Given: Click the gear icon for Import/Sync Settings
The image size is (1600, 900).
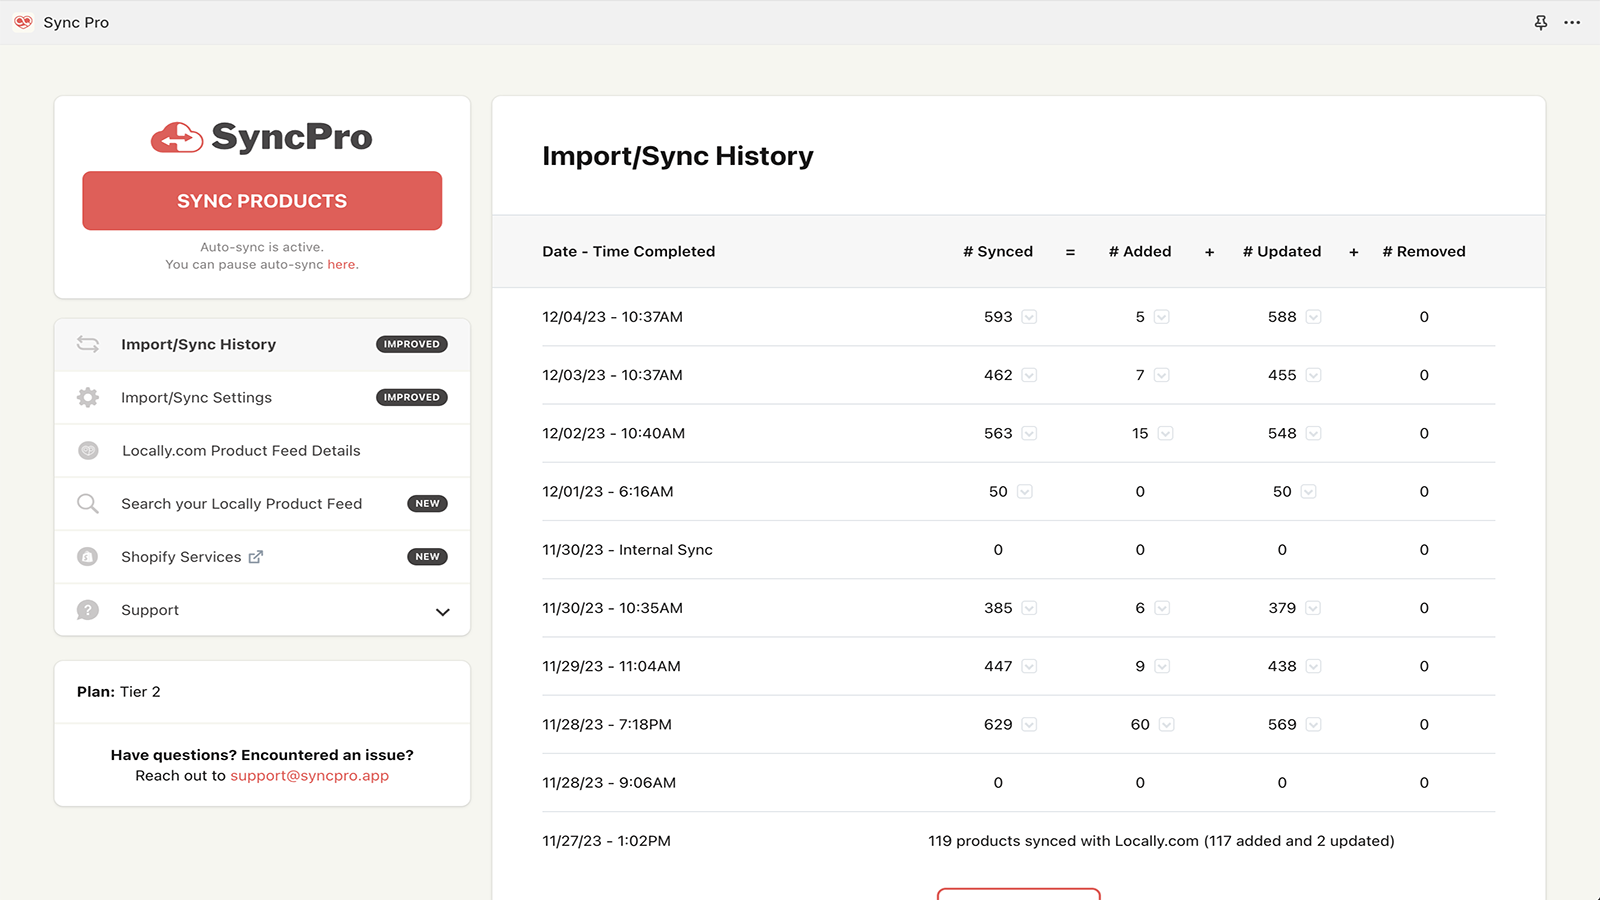Looking at the screenshot, I should (88, 398).
